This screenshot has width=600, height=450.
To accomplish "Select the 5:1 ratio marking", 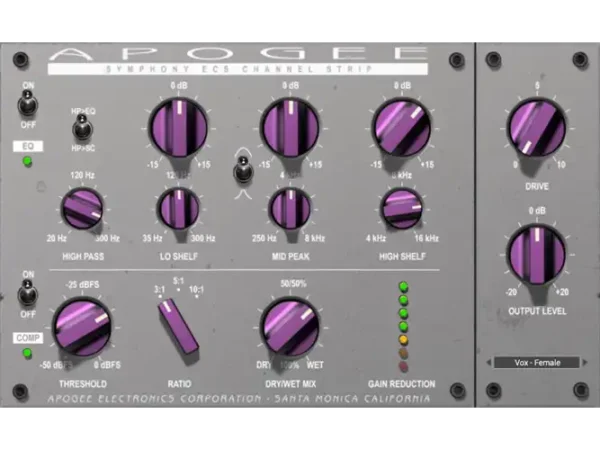I will pos(178,282).
